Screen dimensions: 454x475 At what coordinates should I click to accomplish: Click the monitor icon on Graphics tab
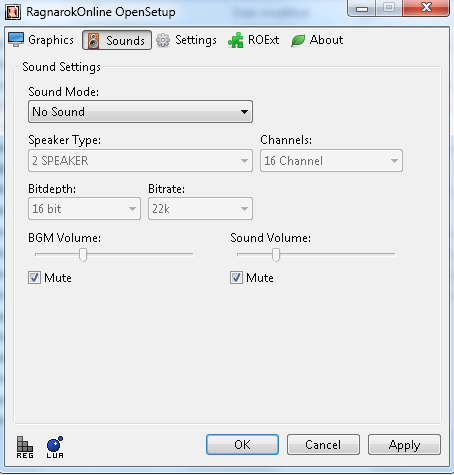coord(16,40)
